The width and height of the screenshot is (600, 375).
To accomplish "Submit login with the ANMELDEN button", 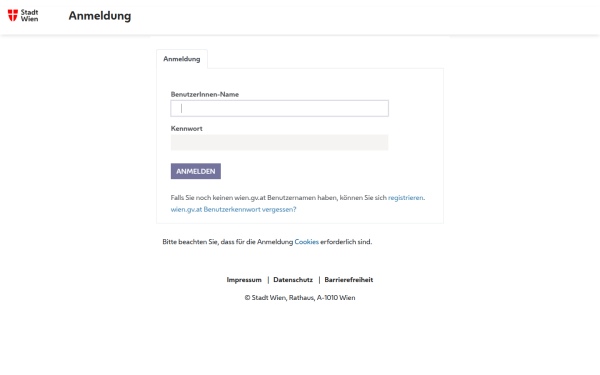I will [196, 171].
